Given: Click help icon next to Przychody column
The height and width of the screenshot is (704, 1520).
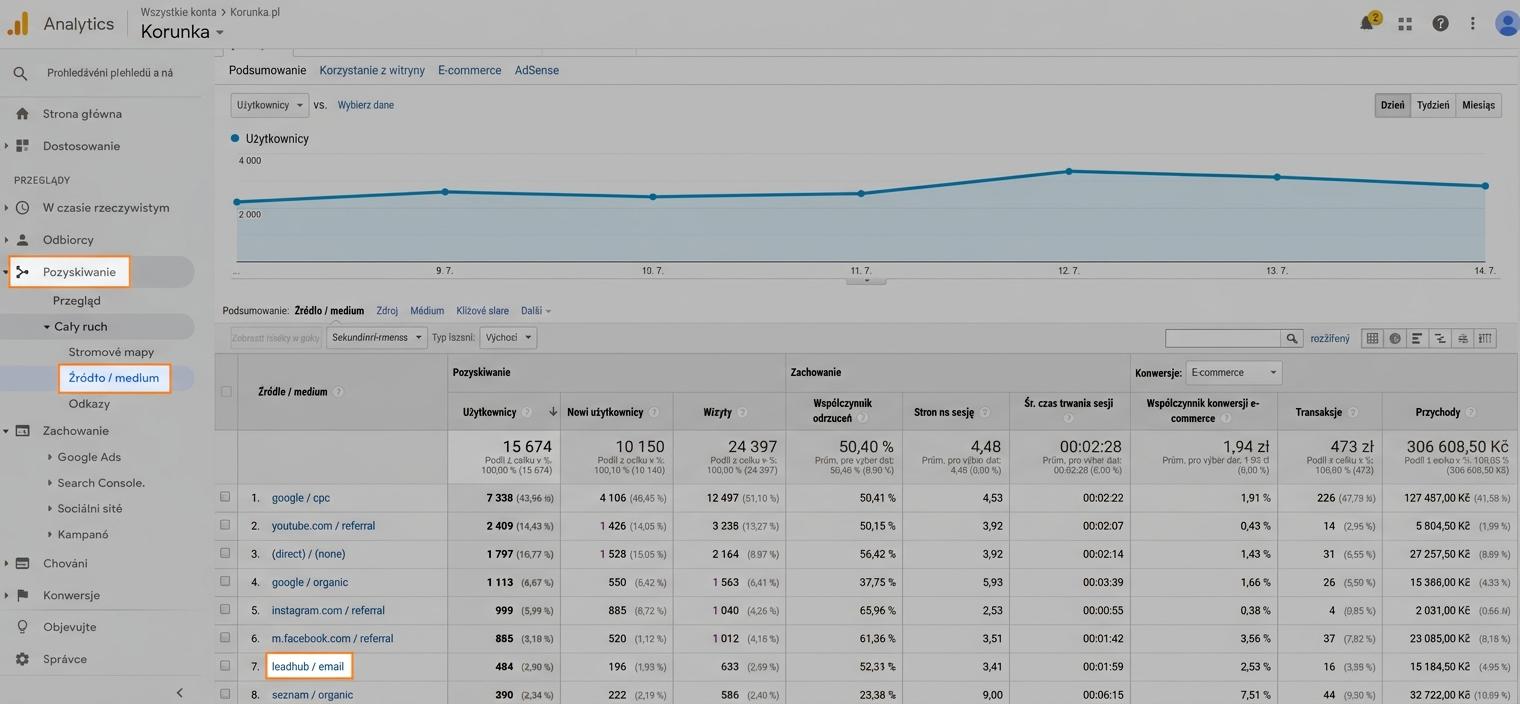Looking at the screenshot, I should tap(1471, 412).
